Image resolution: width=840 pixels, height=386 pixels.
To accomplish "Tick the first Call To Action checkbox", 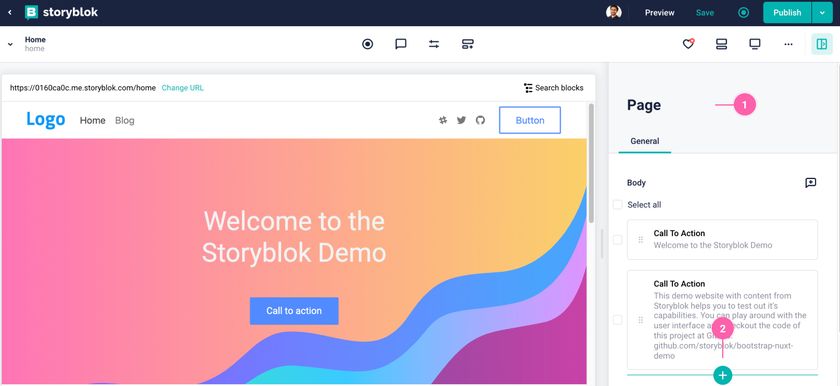I will point(618,239).
